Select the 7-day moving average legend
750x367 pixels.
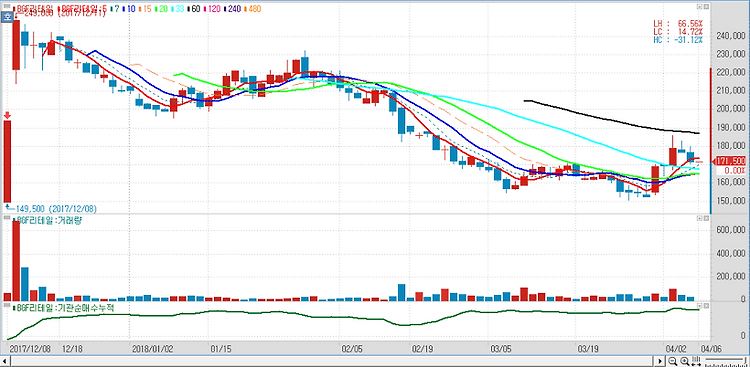coord(115,9)
